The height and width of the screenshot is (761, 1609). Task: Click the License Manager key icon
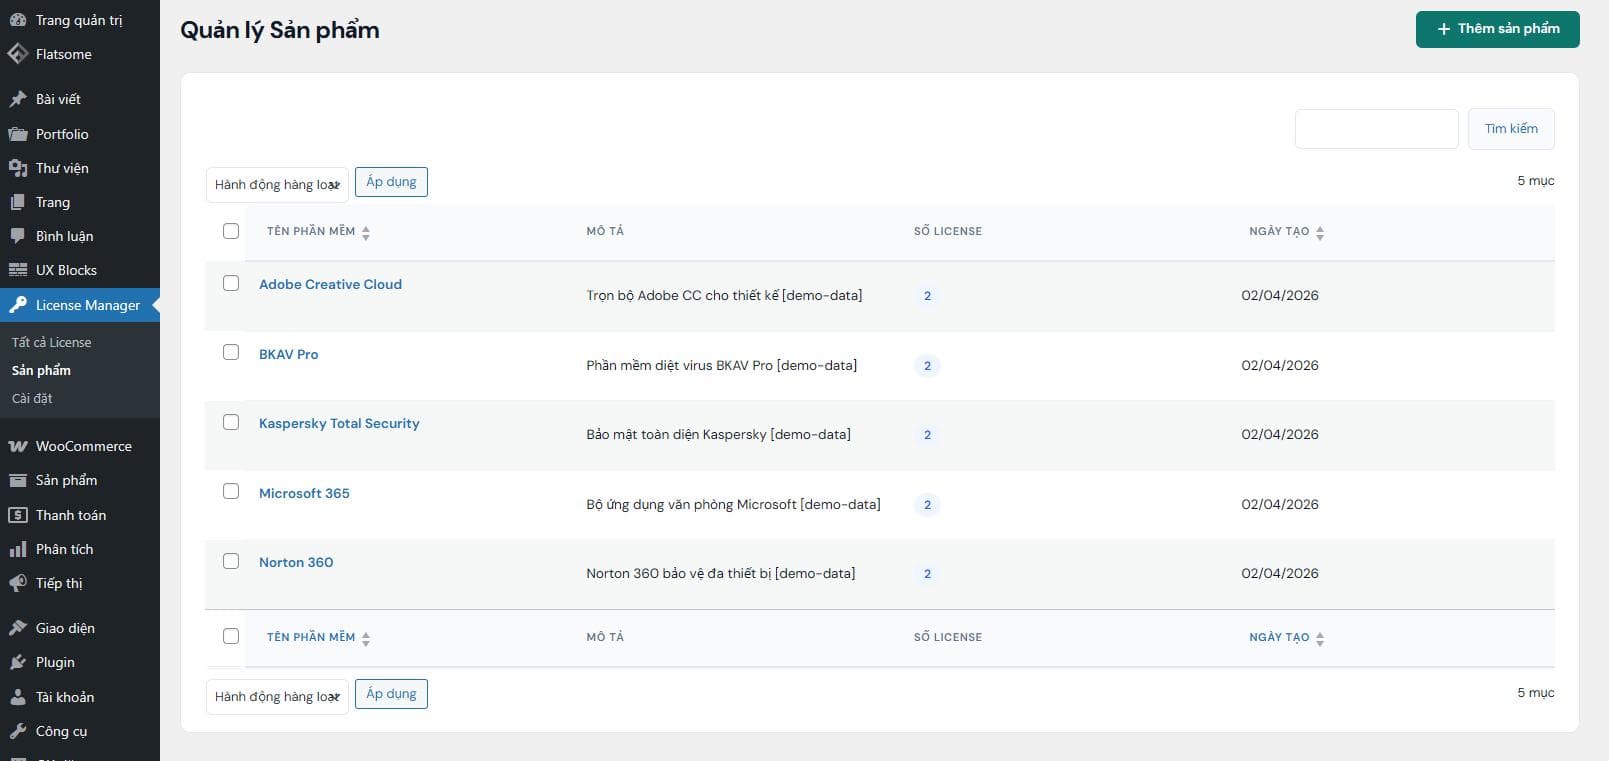18,305
